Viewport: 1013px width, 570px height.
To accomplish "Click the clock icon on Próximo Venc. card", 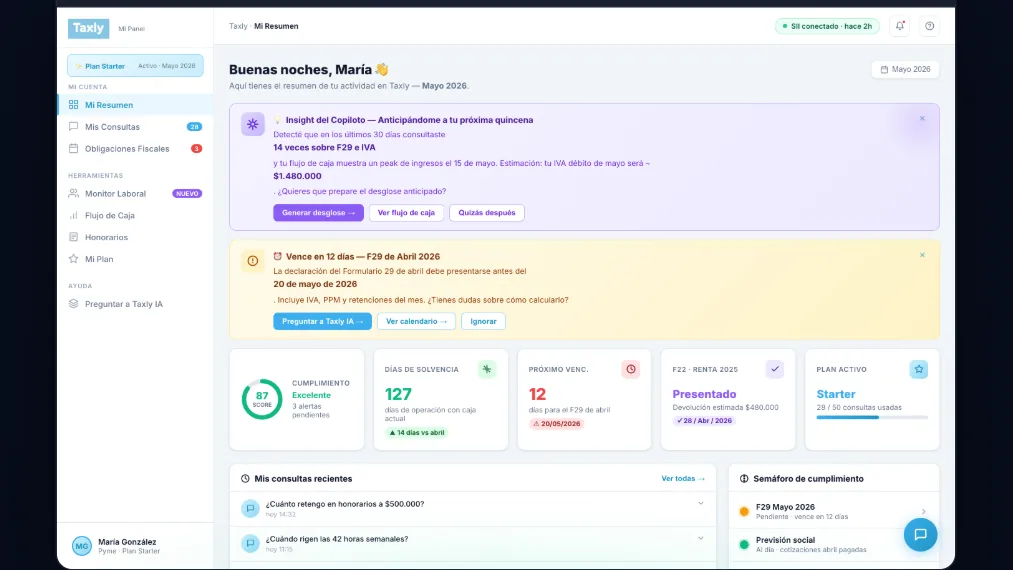I will tap(631, 369).
